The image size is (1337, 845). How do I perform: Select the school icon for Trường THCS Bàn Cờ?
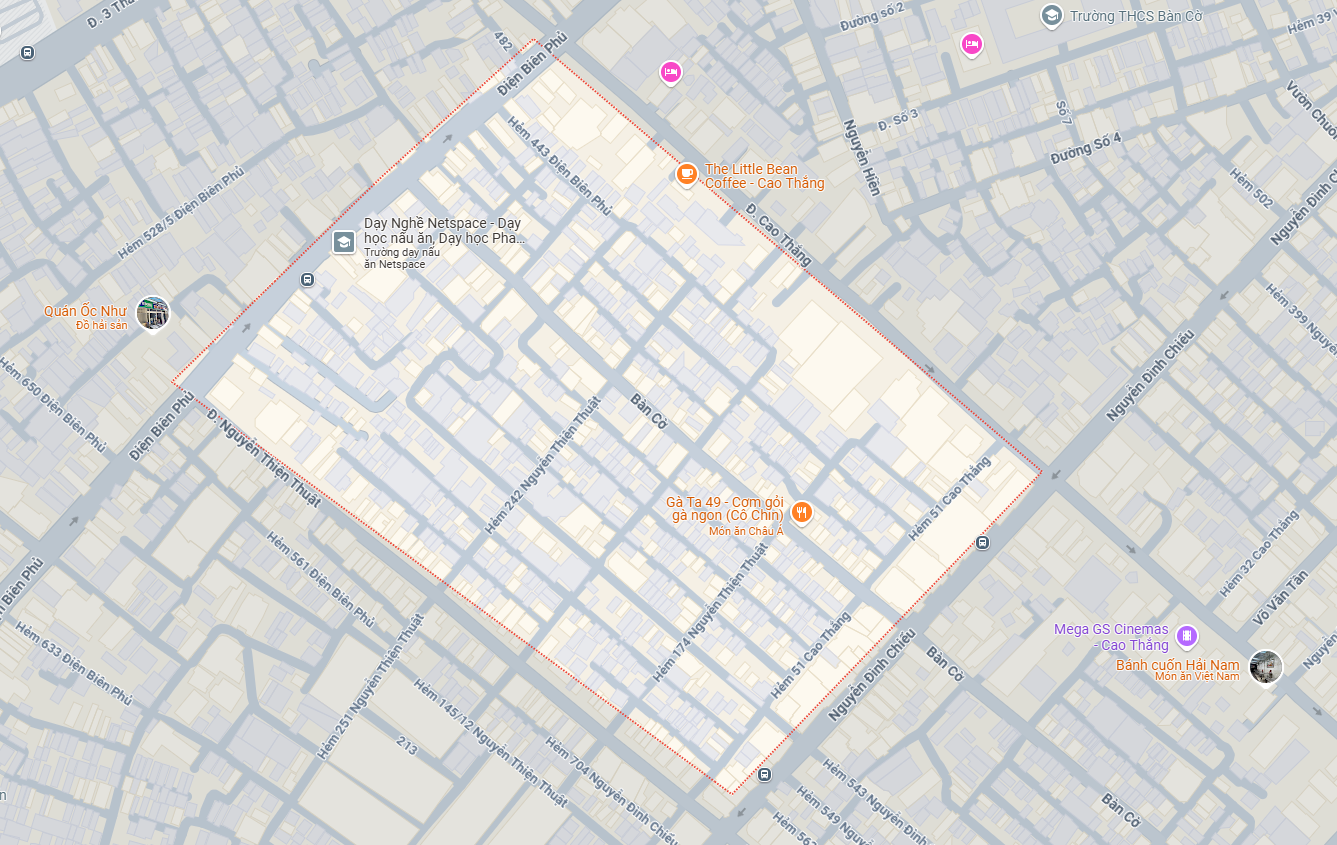click(1051, 15)
